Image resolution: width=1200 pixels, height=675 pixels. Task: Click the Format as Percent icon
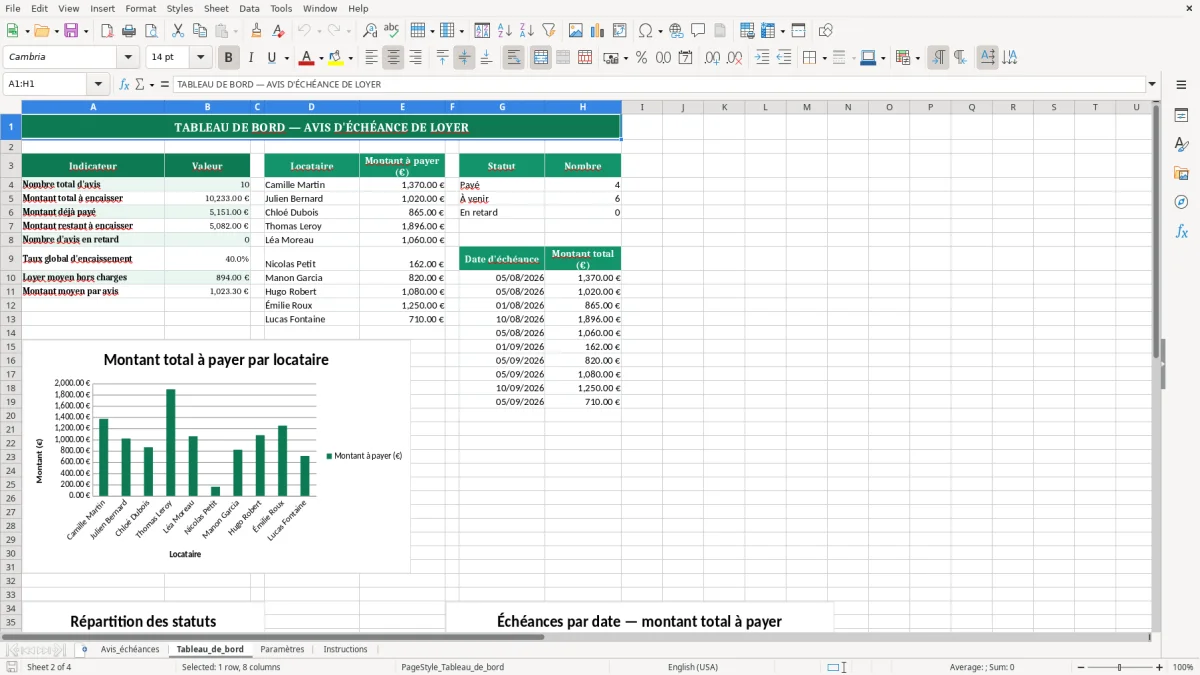641,58
